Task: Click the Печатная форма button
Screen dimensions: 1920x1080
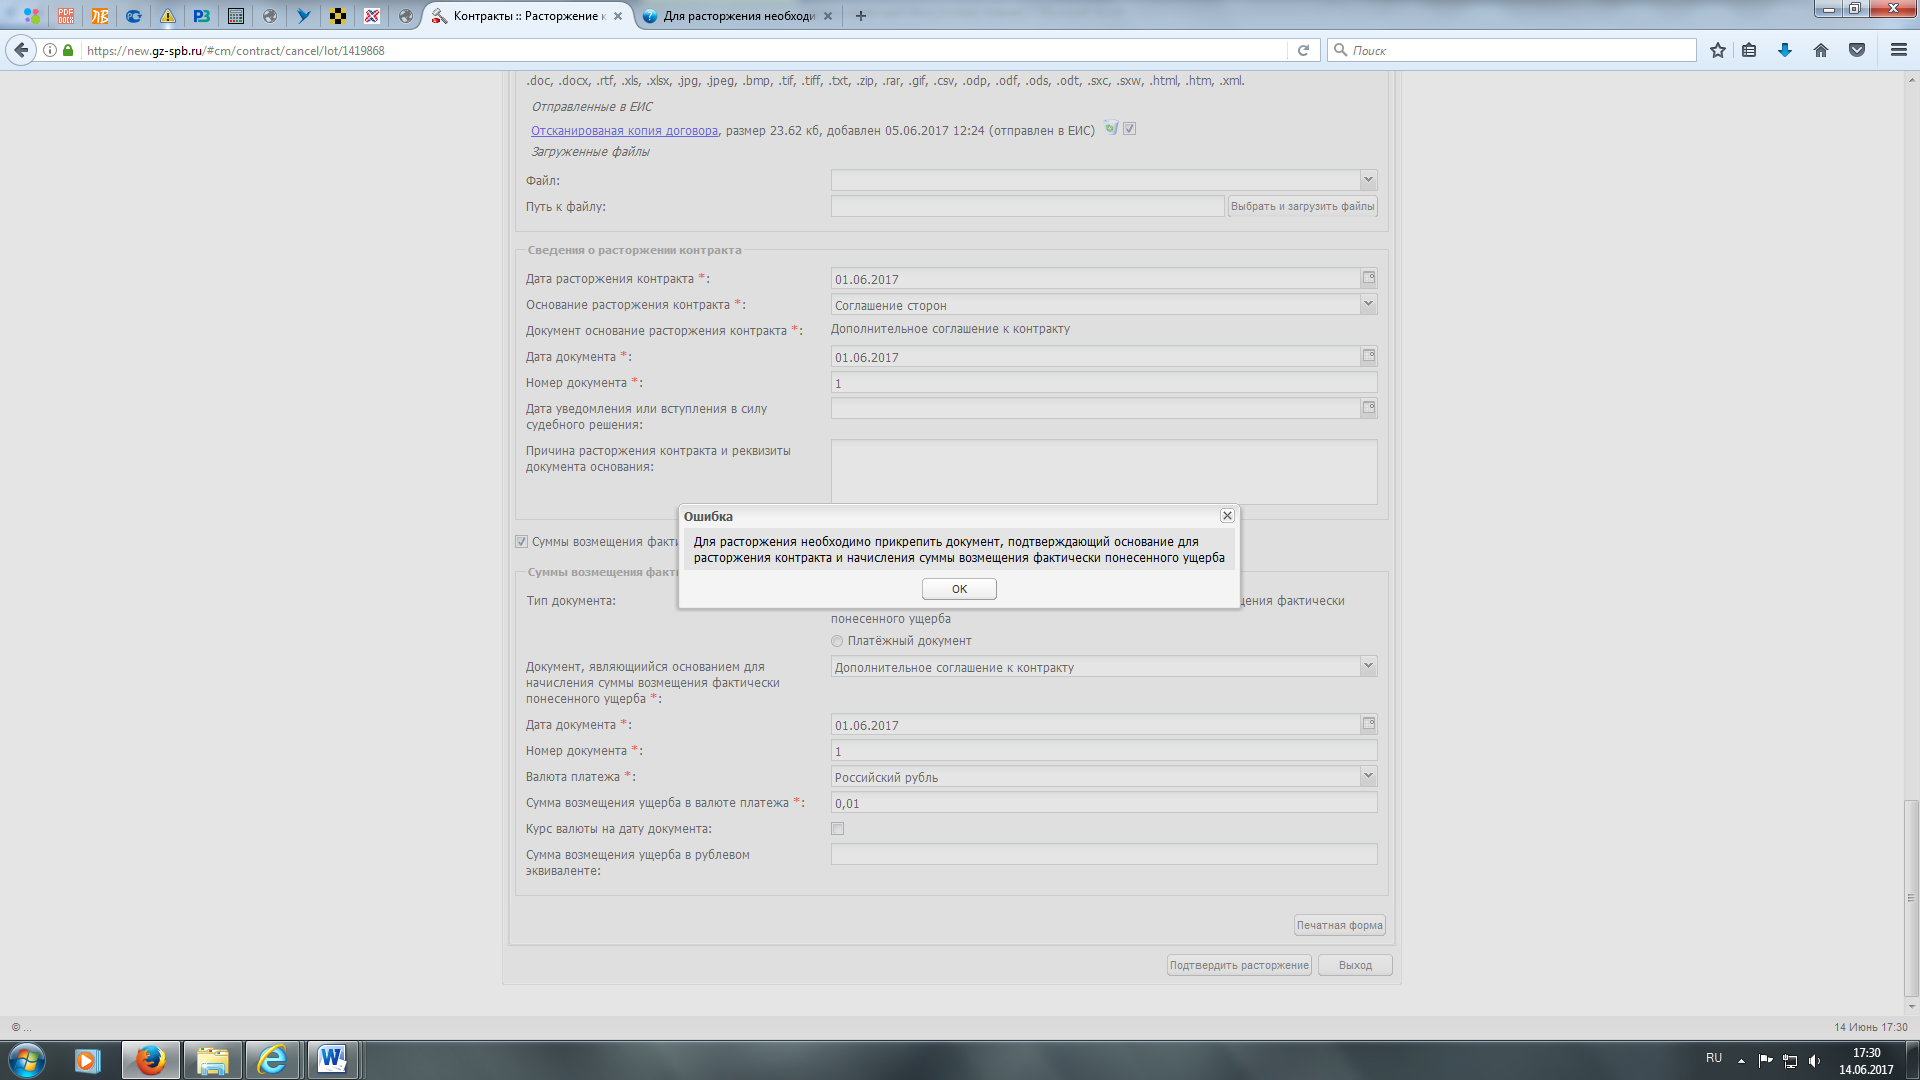Action: coord(1340,925)
